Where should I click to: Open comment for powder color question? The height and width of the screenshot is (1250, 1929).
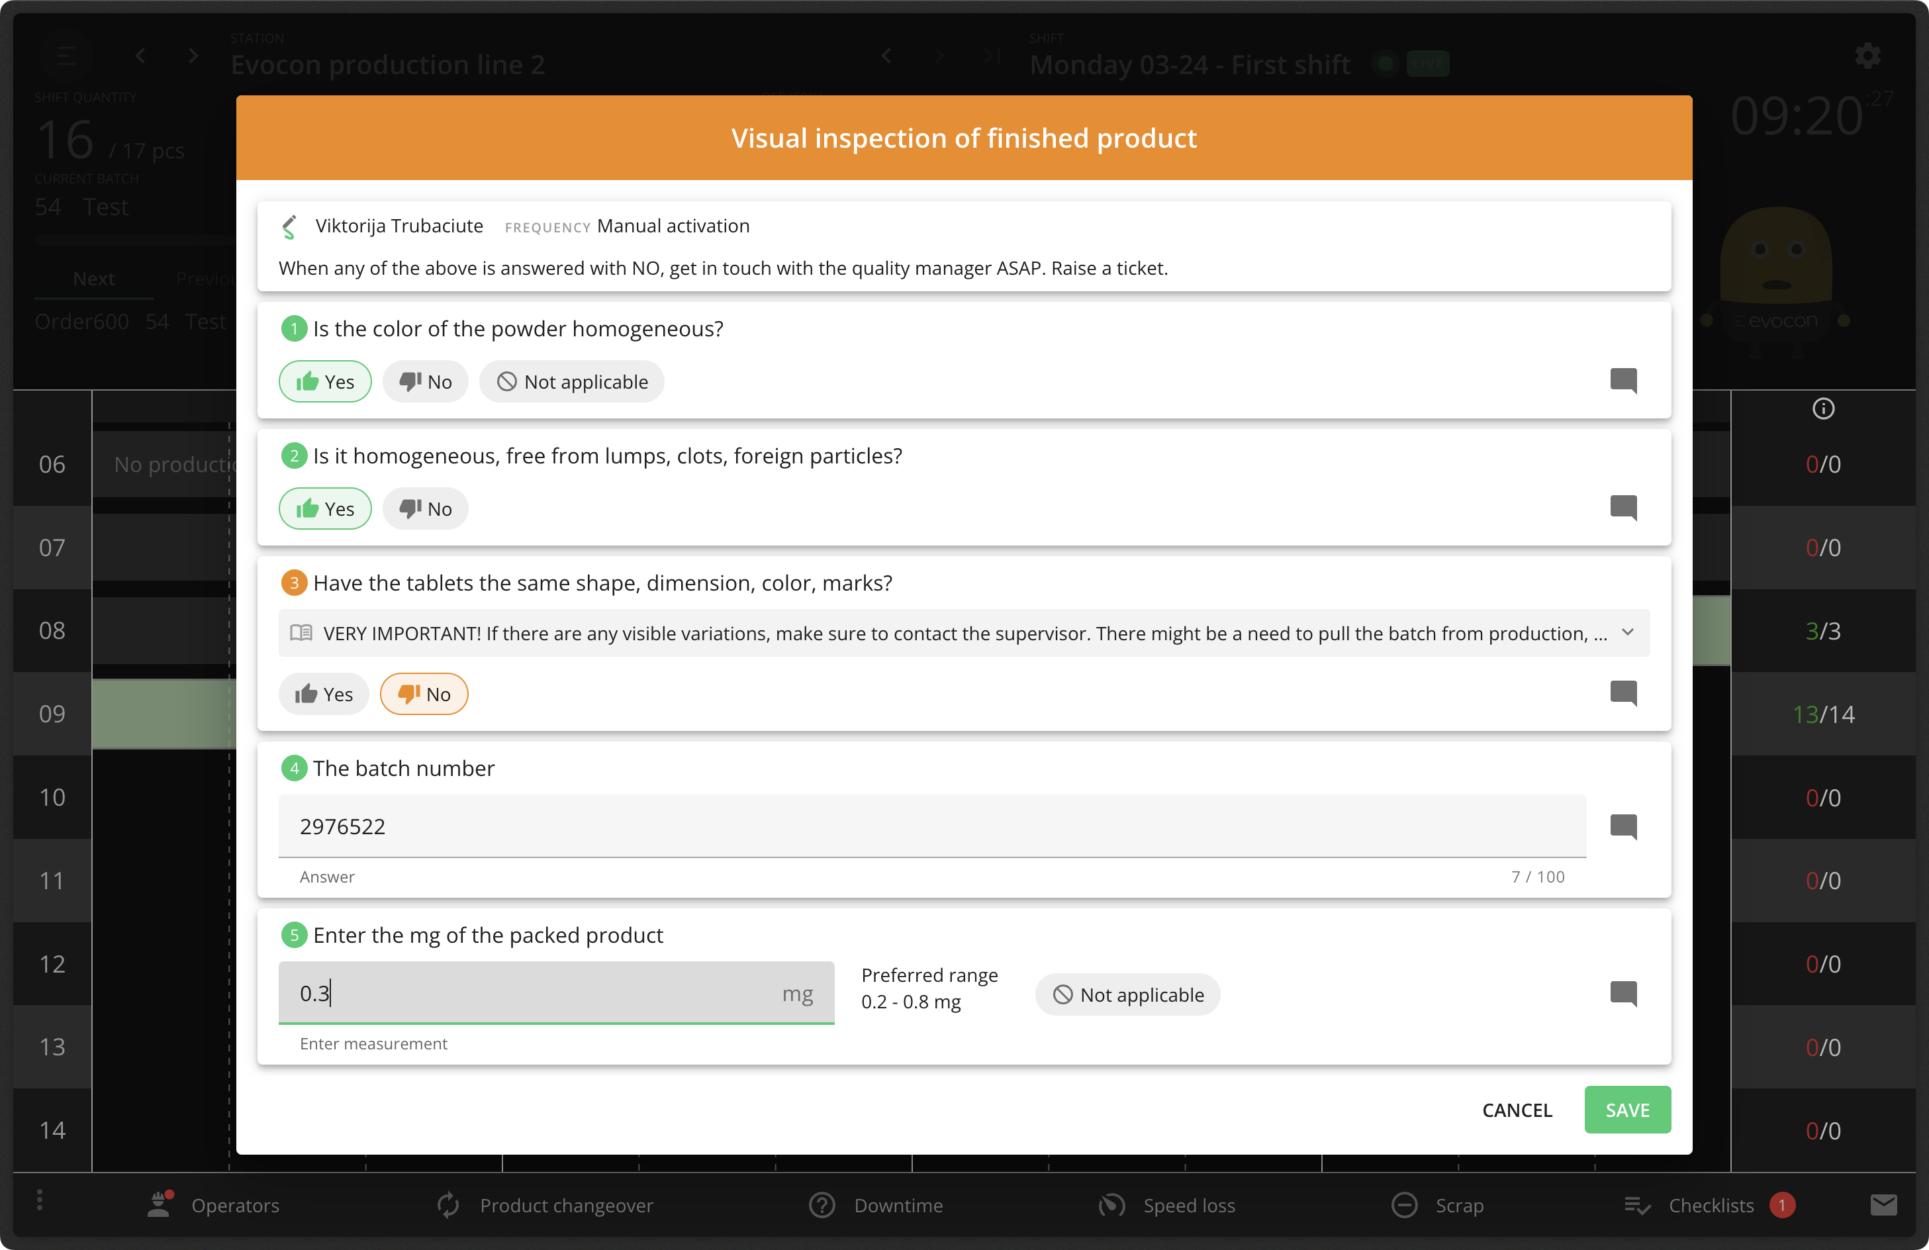pyautogui.click(x=1623, y=381)
